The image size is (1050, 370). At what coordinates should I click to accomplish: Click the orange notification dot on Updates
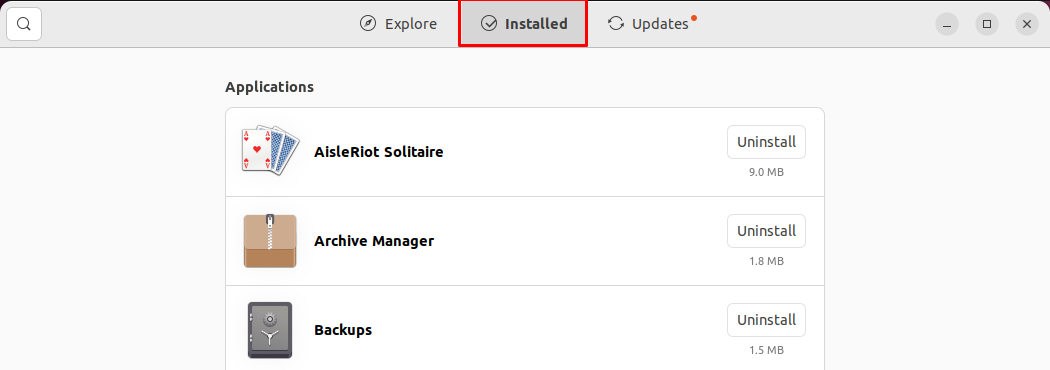tap(694, 18)
